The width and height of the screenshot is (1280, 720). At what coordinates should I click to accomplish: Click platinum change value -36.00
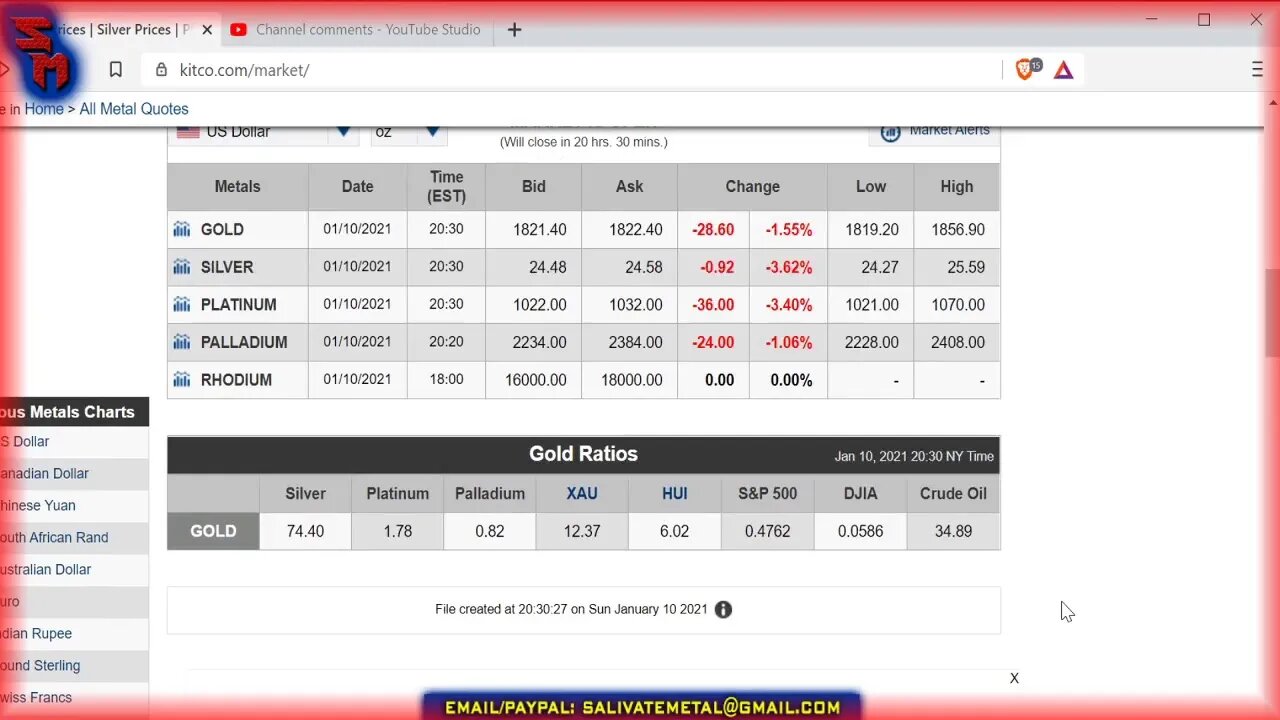coord(713,305)
